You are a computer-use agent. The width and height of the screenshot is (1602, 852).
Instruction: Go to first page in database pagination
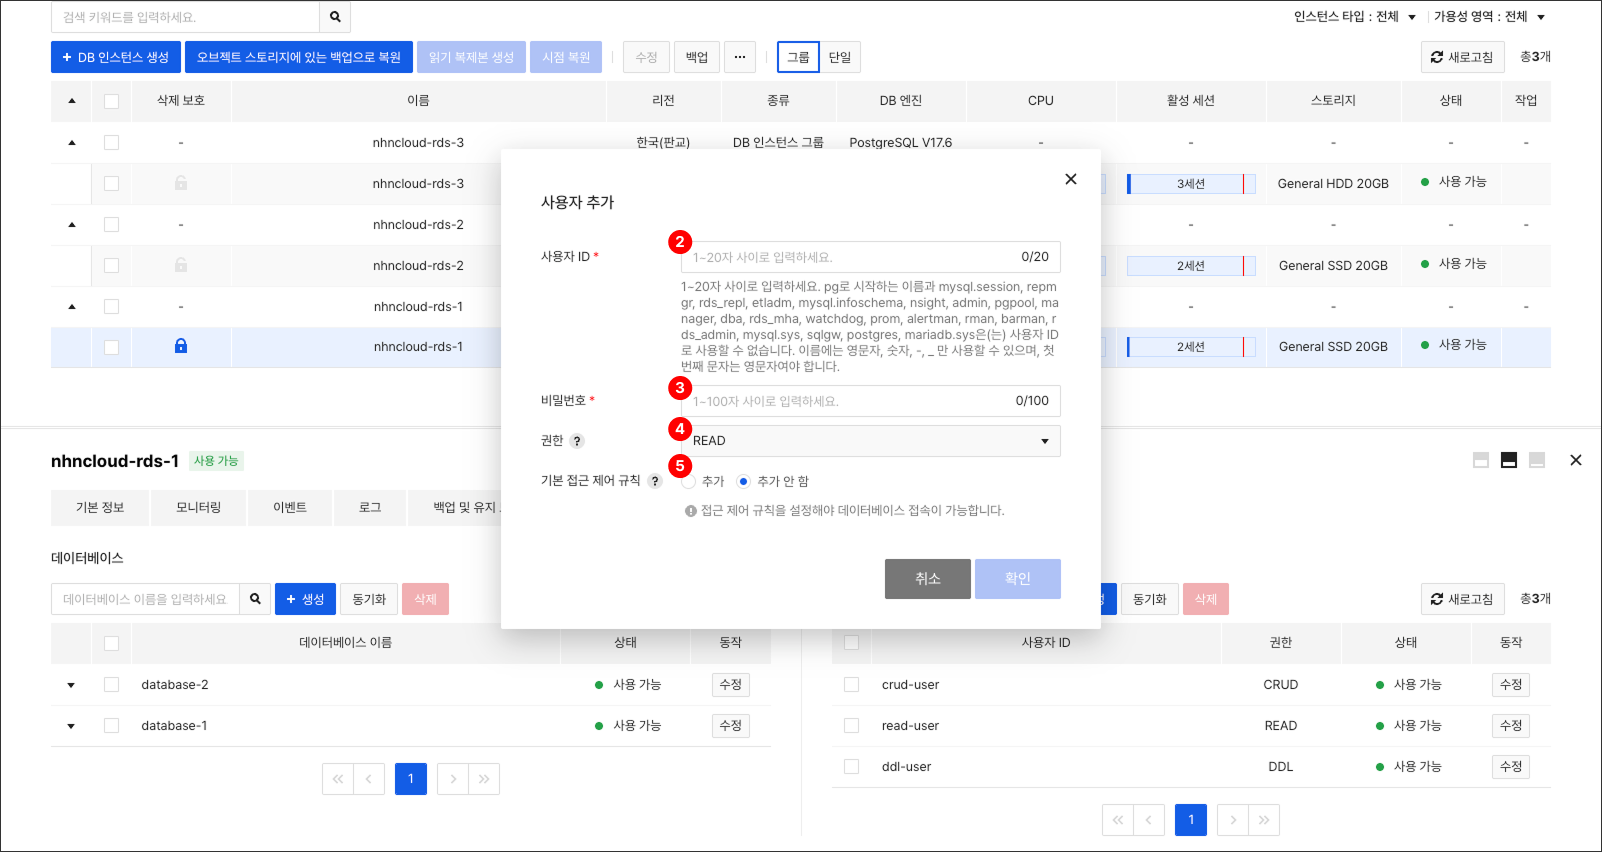tap(338, 779)
